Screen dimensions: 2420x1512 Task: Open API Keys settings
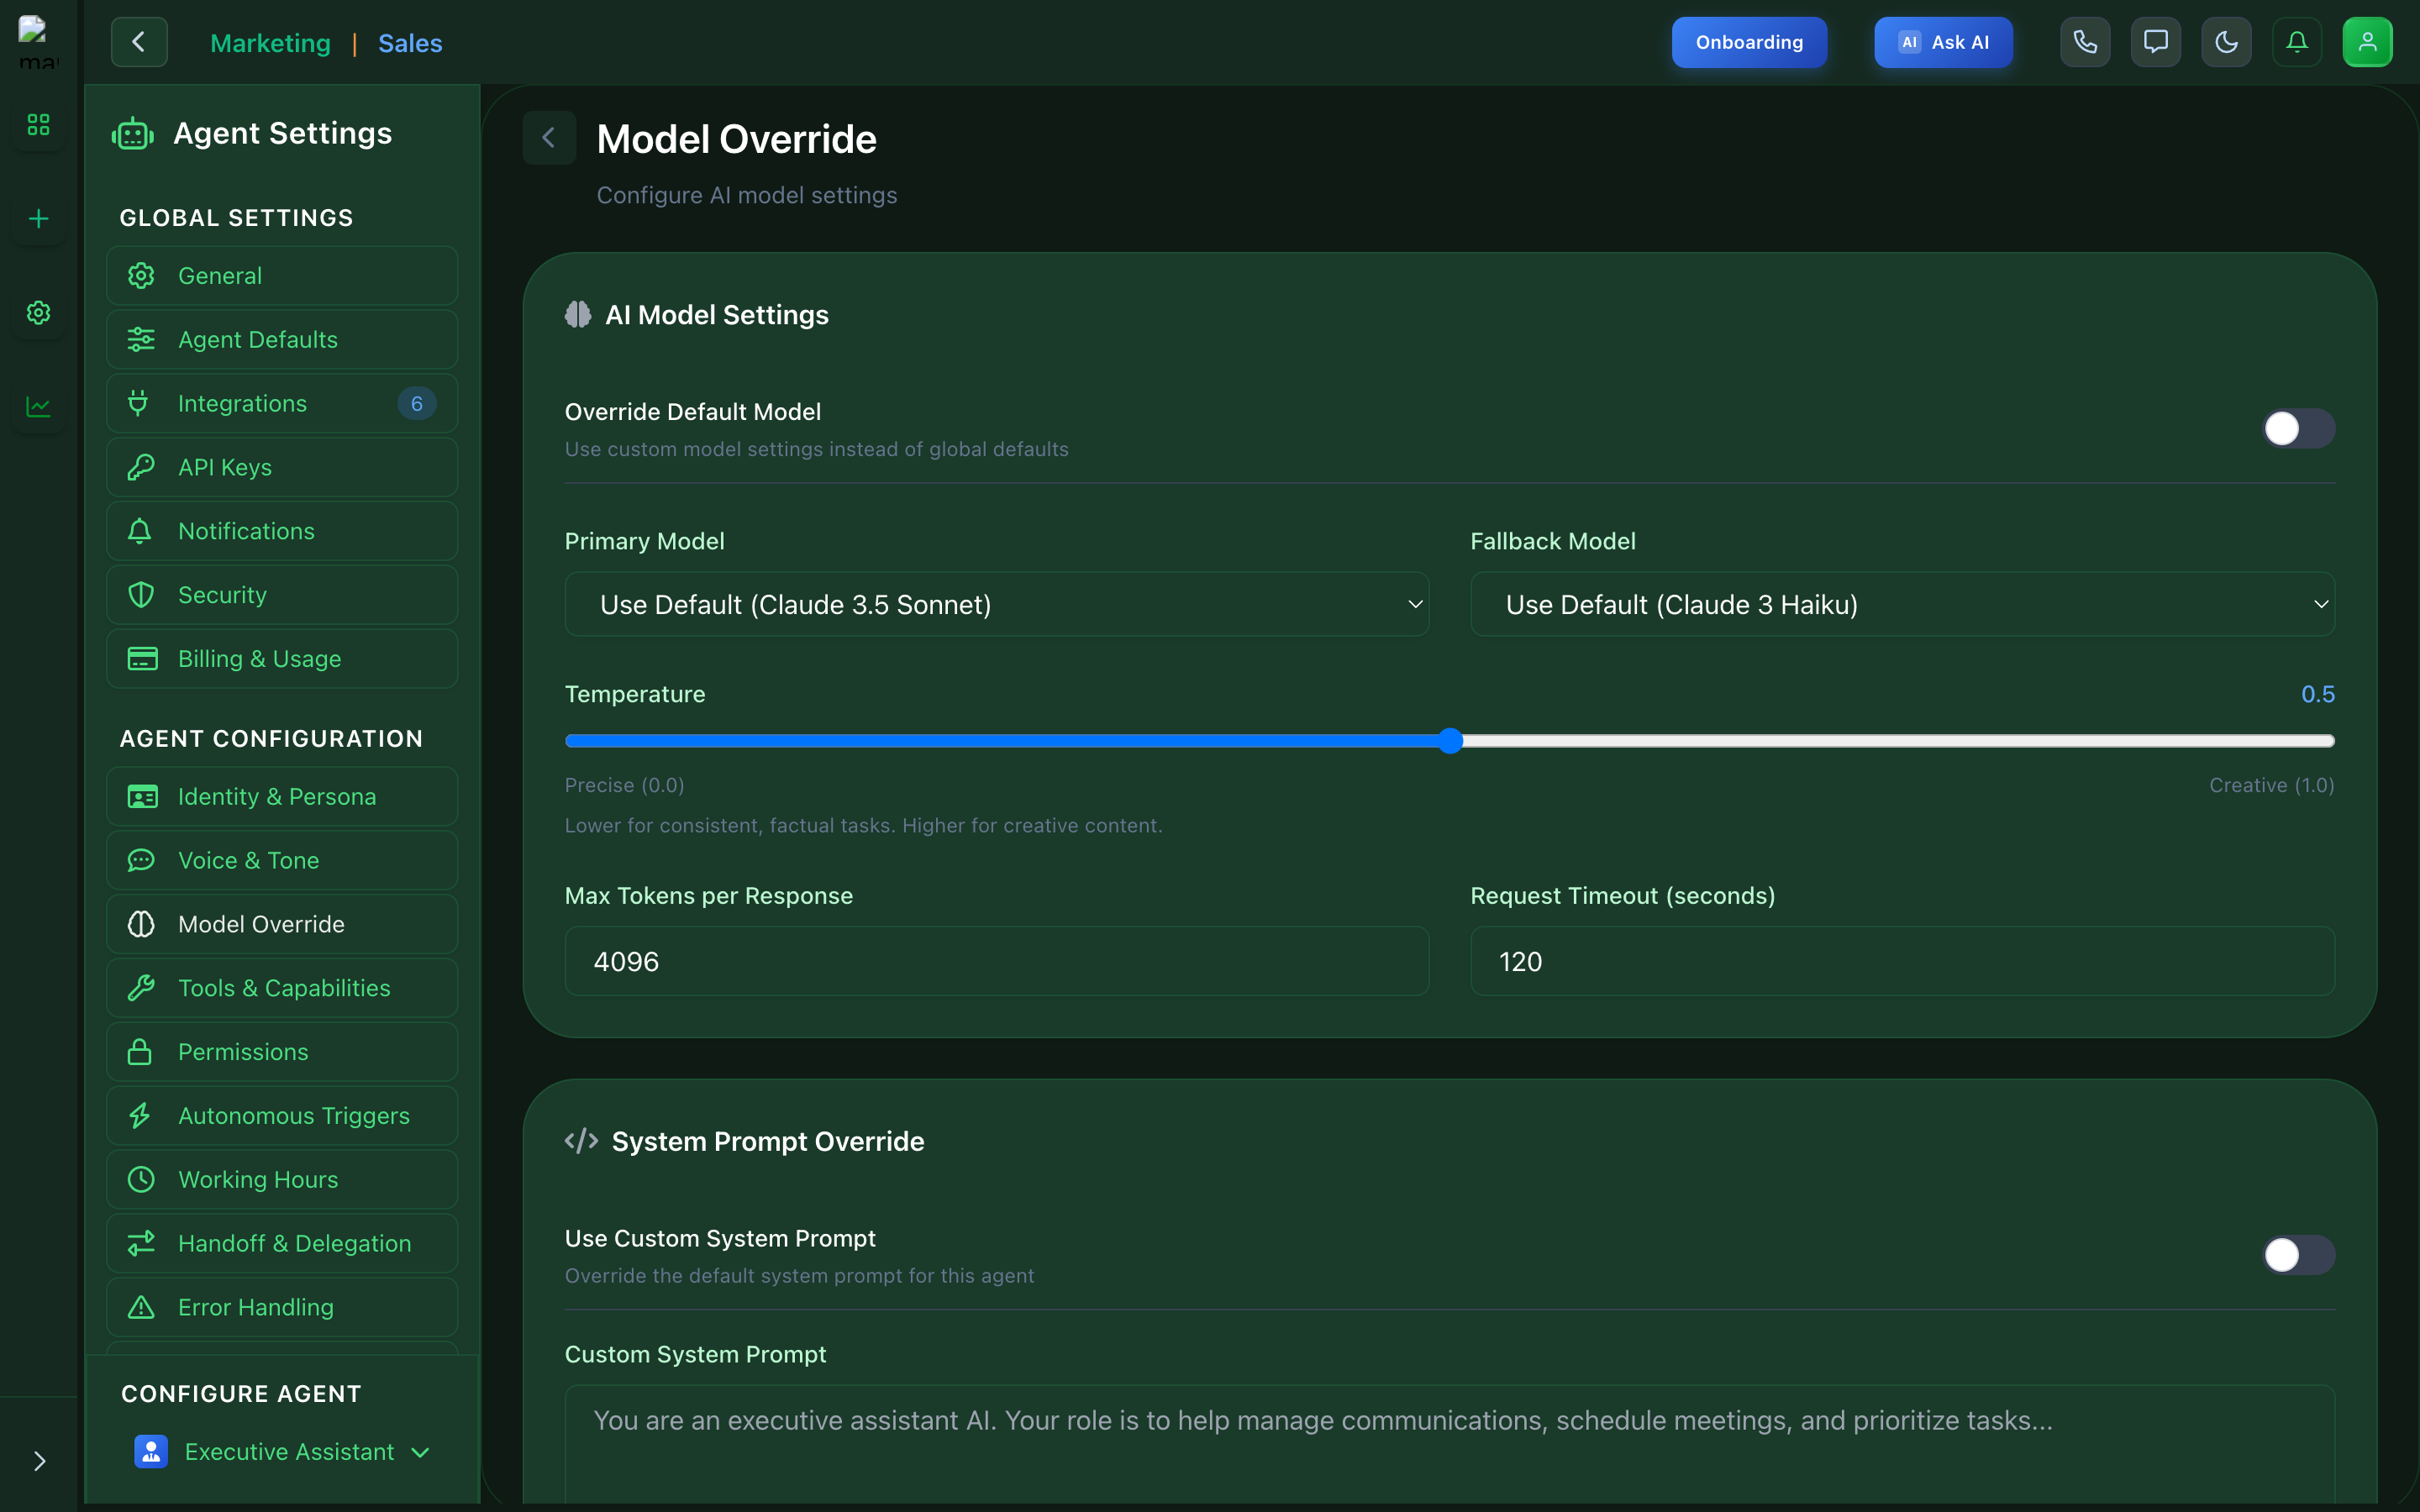click(x=282, y=467)
